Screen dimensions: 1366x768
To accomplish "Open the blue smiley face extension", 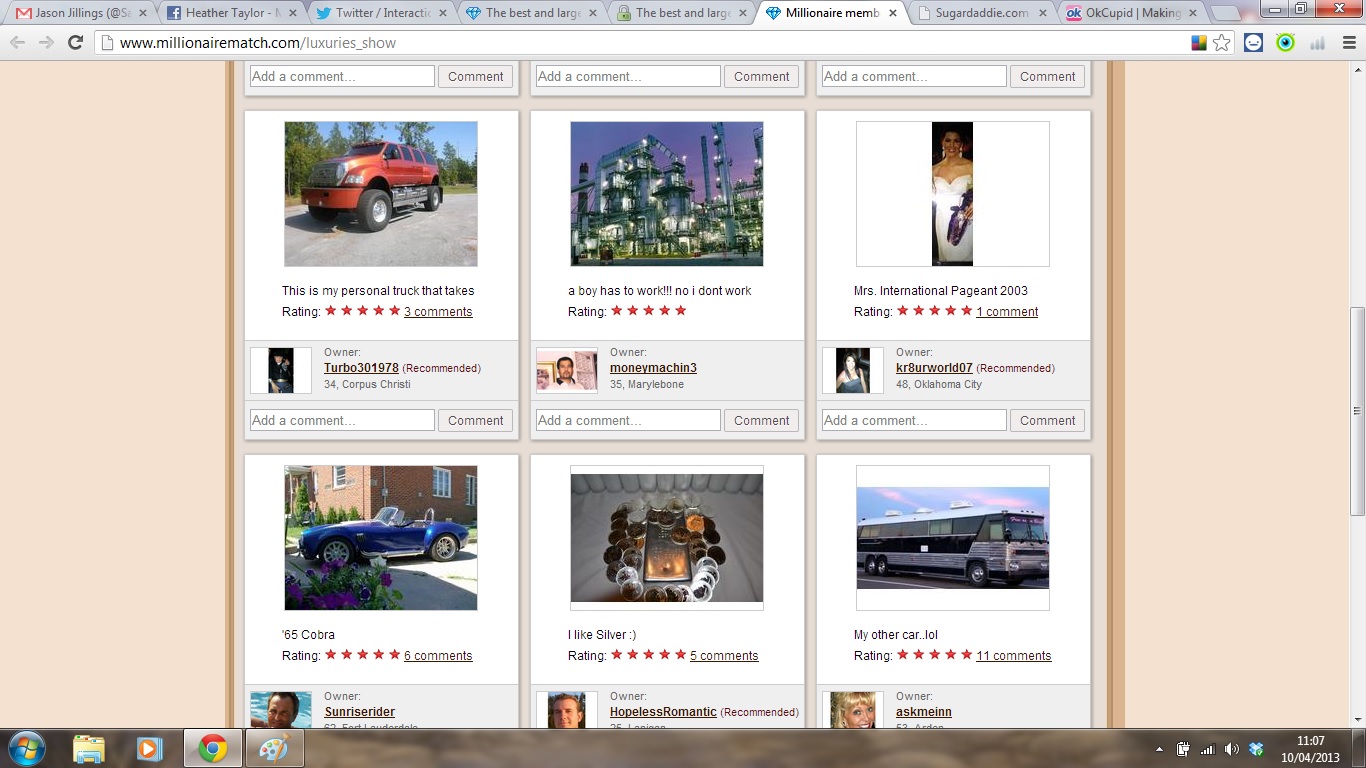I will coord(1254,43).
